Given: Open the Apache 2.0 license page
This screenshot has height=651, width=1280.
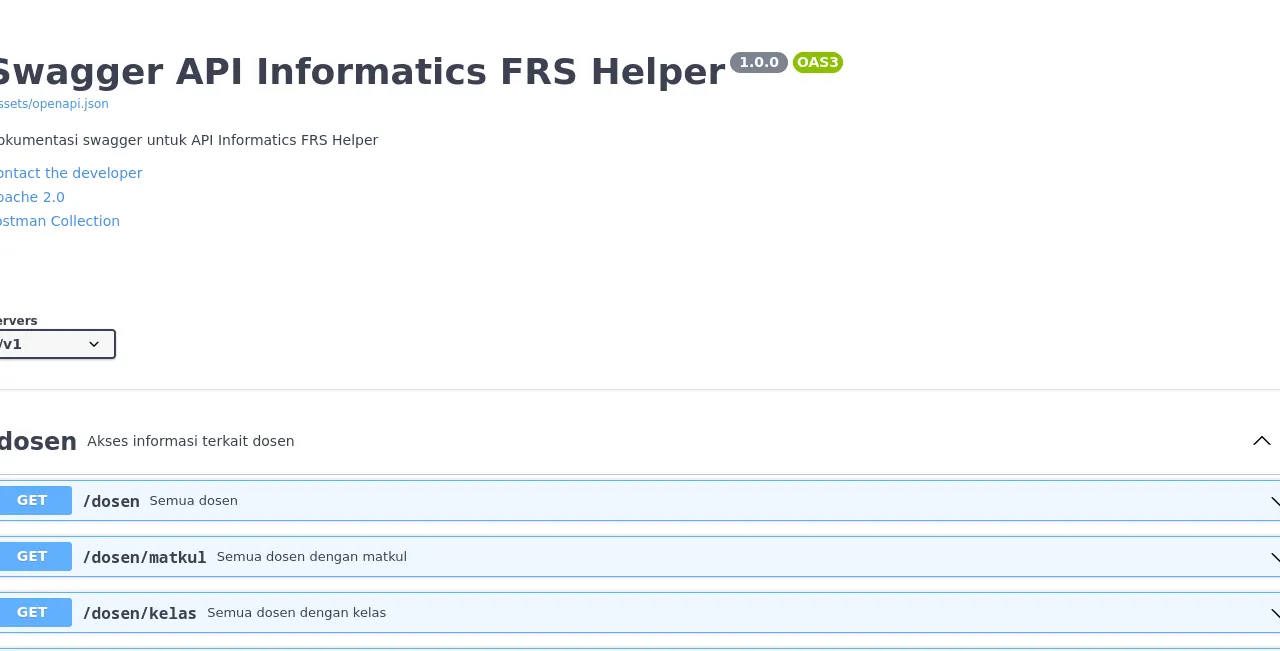Looking at the screenshot, I should [x=32, y=197].
